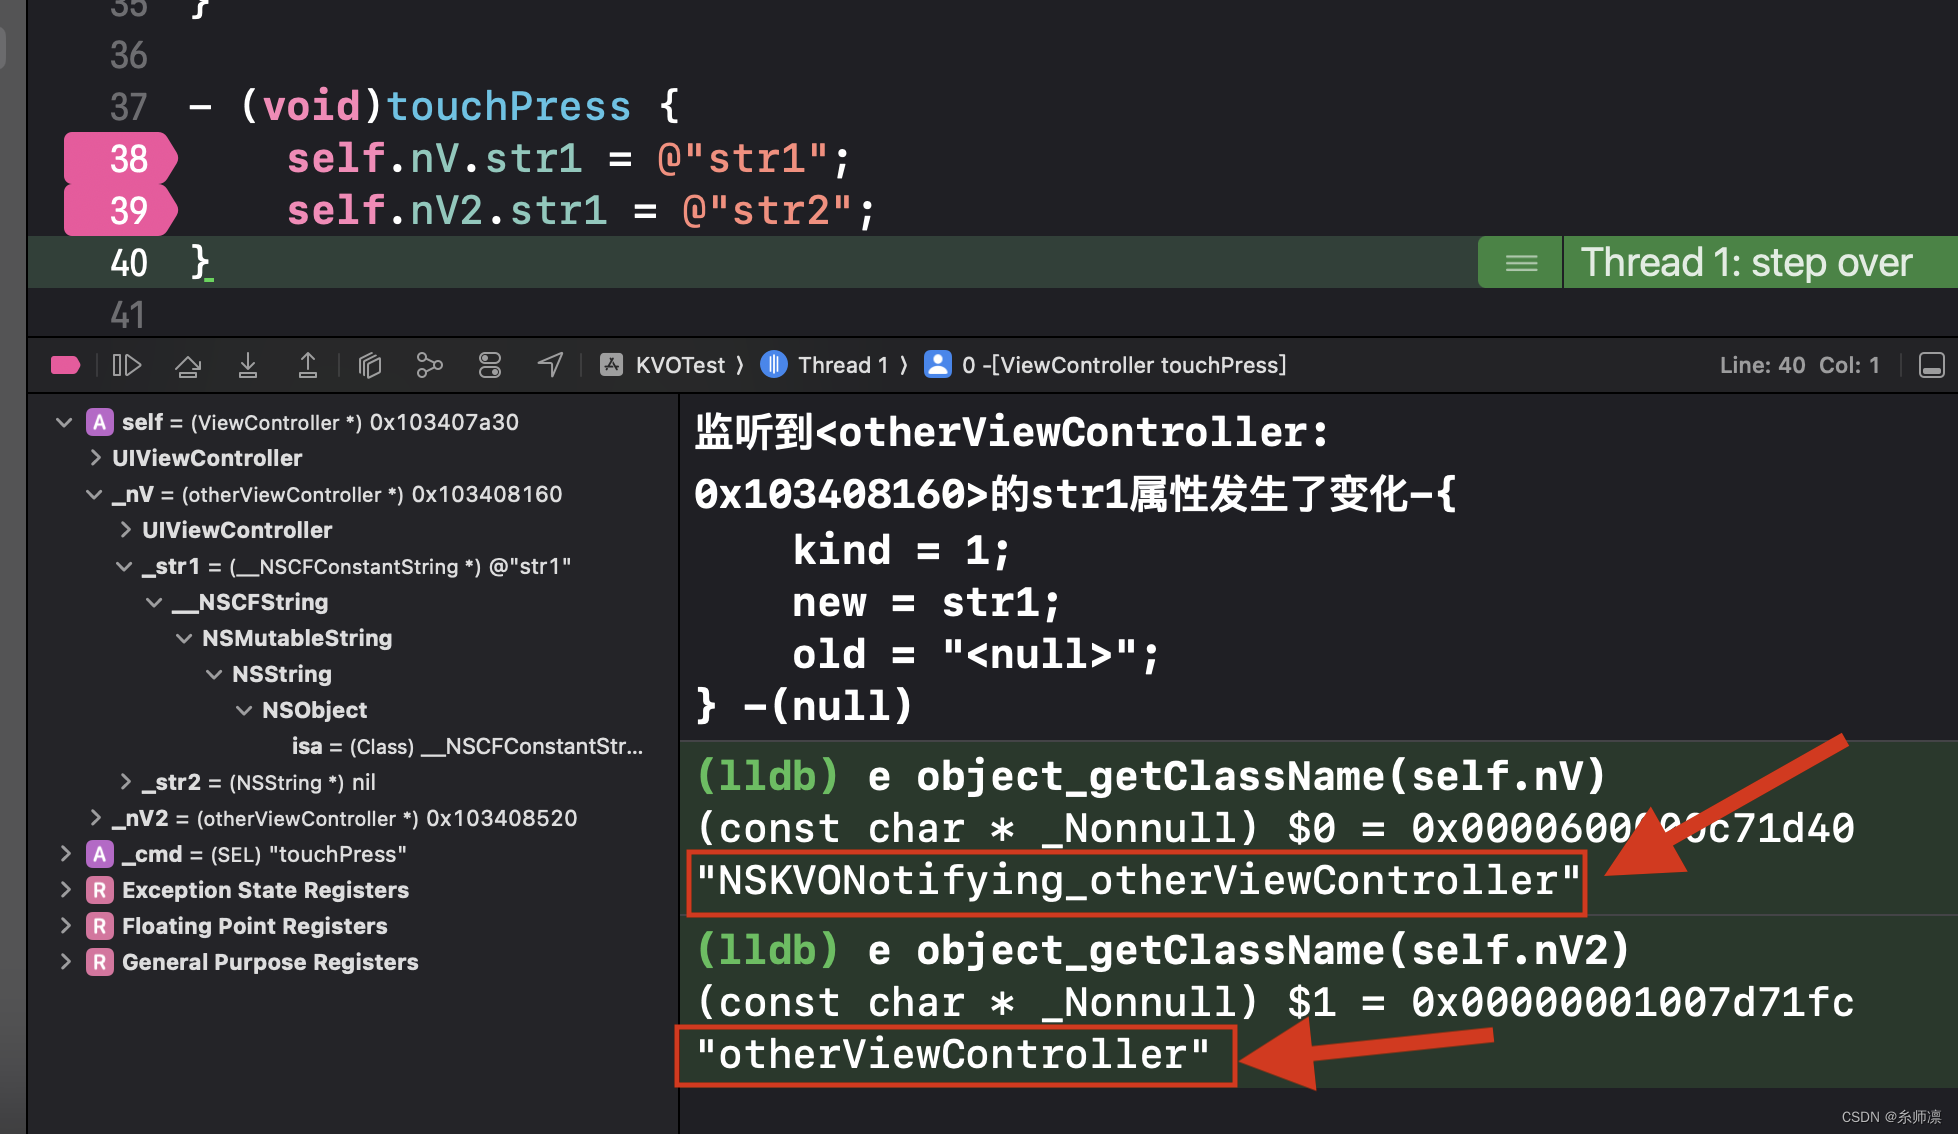Expand the _str2 variable row
The height and width of the screenshot is (1134, 1958).
[125, 782]
